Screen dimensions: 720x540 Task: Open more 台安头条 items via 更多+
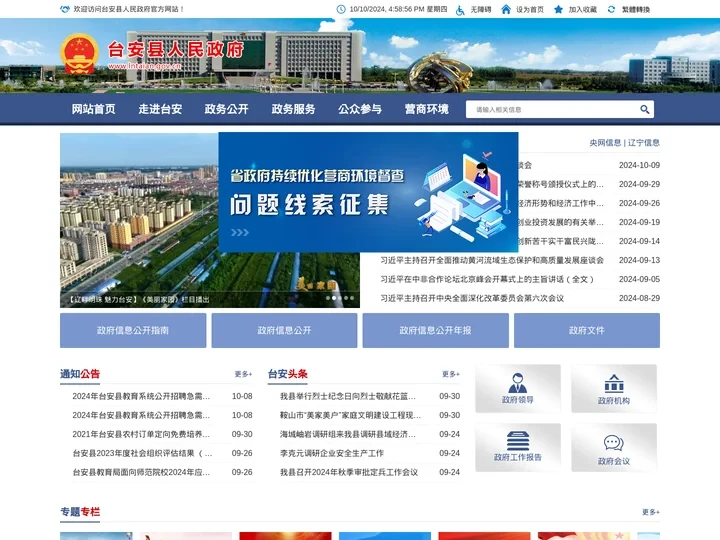click(x=451, y=374)
